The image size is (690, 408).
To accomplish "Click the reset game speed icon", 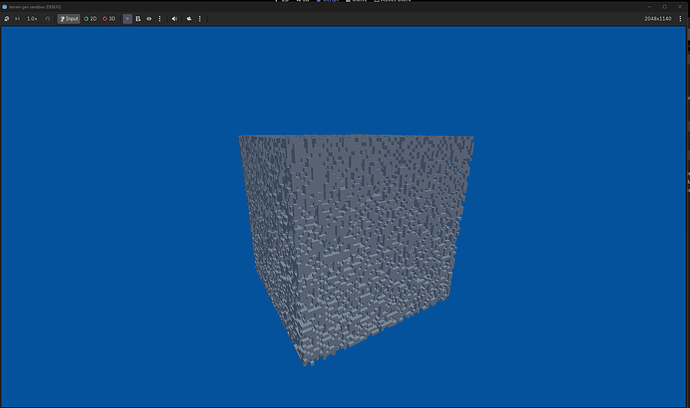I will (48, 19).
